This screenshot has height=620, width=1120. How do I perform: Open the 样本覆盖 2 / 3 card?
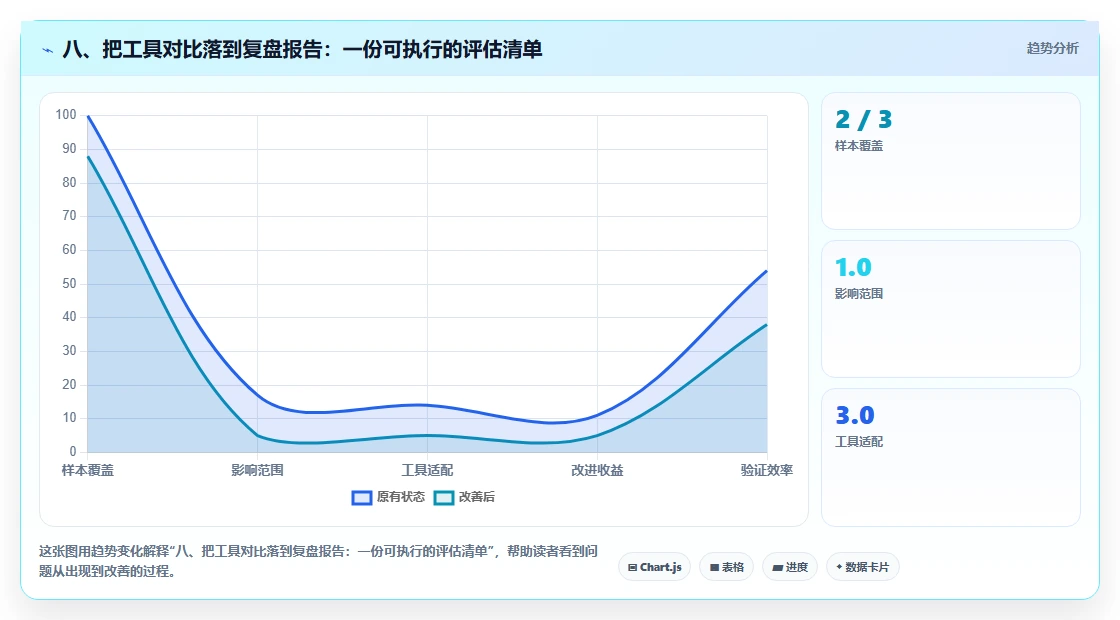tap(951, 161)
